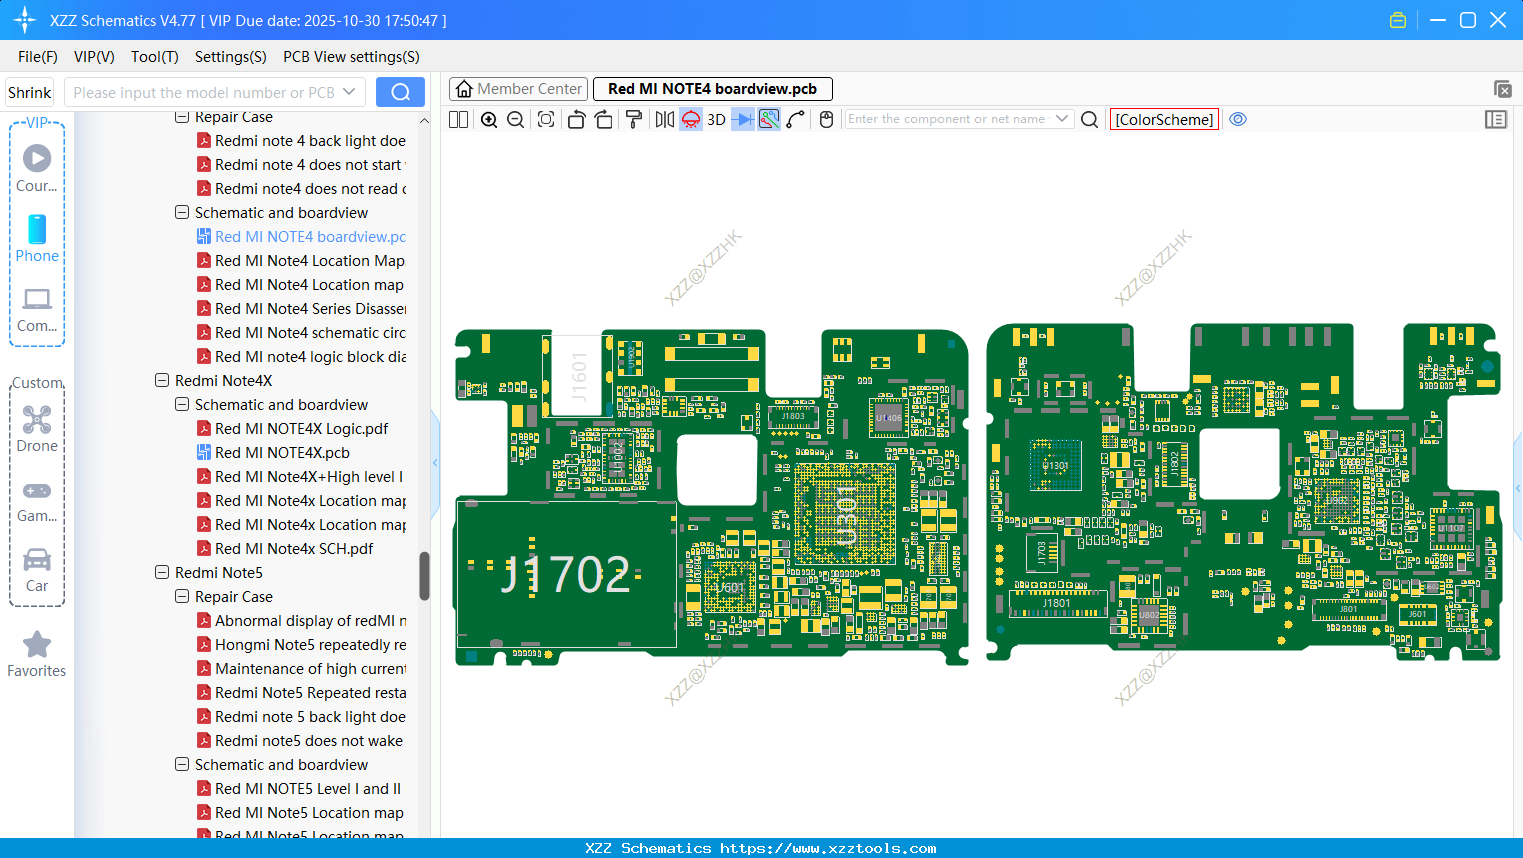Collapse the Redmi Note4X tree node
Image resolution: width=1523 pixels, height=858 pixels.
[162, 381]
